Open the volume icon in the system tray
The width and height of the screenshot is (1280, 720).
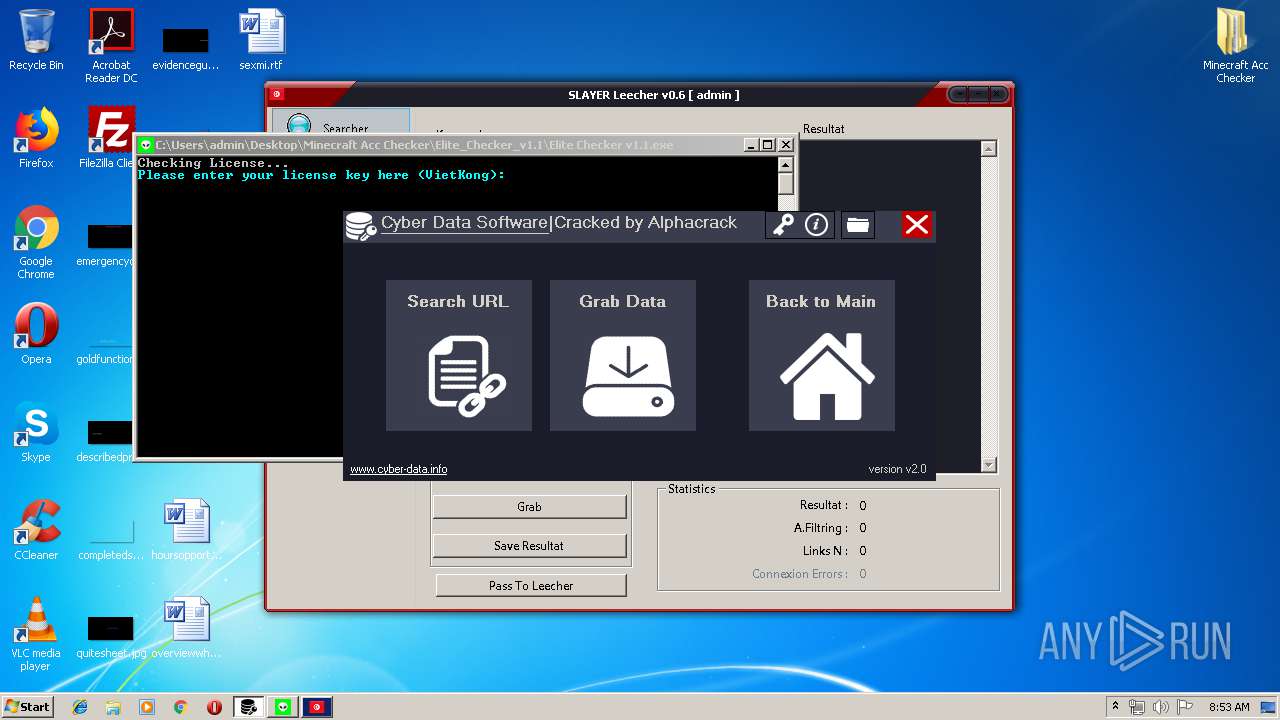(1162, 707)
